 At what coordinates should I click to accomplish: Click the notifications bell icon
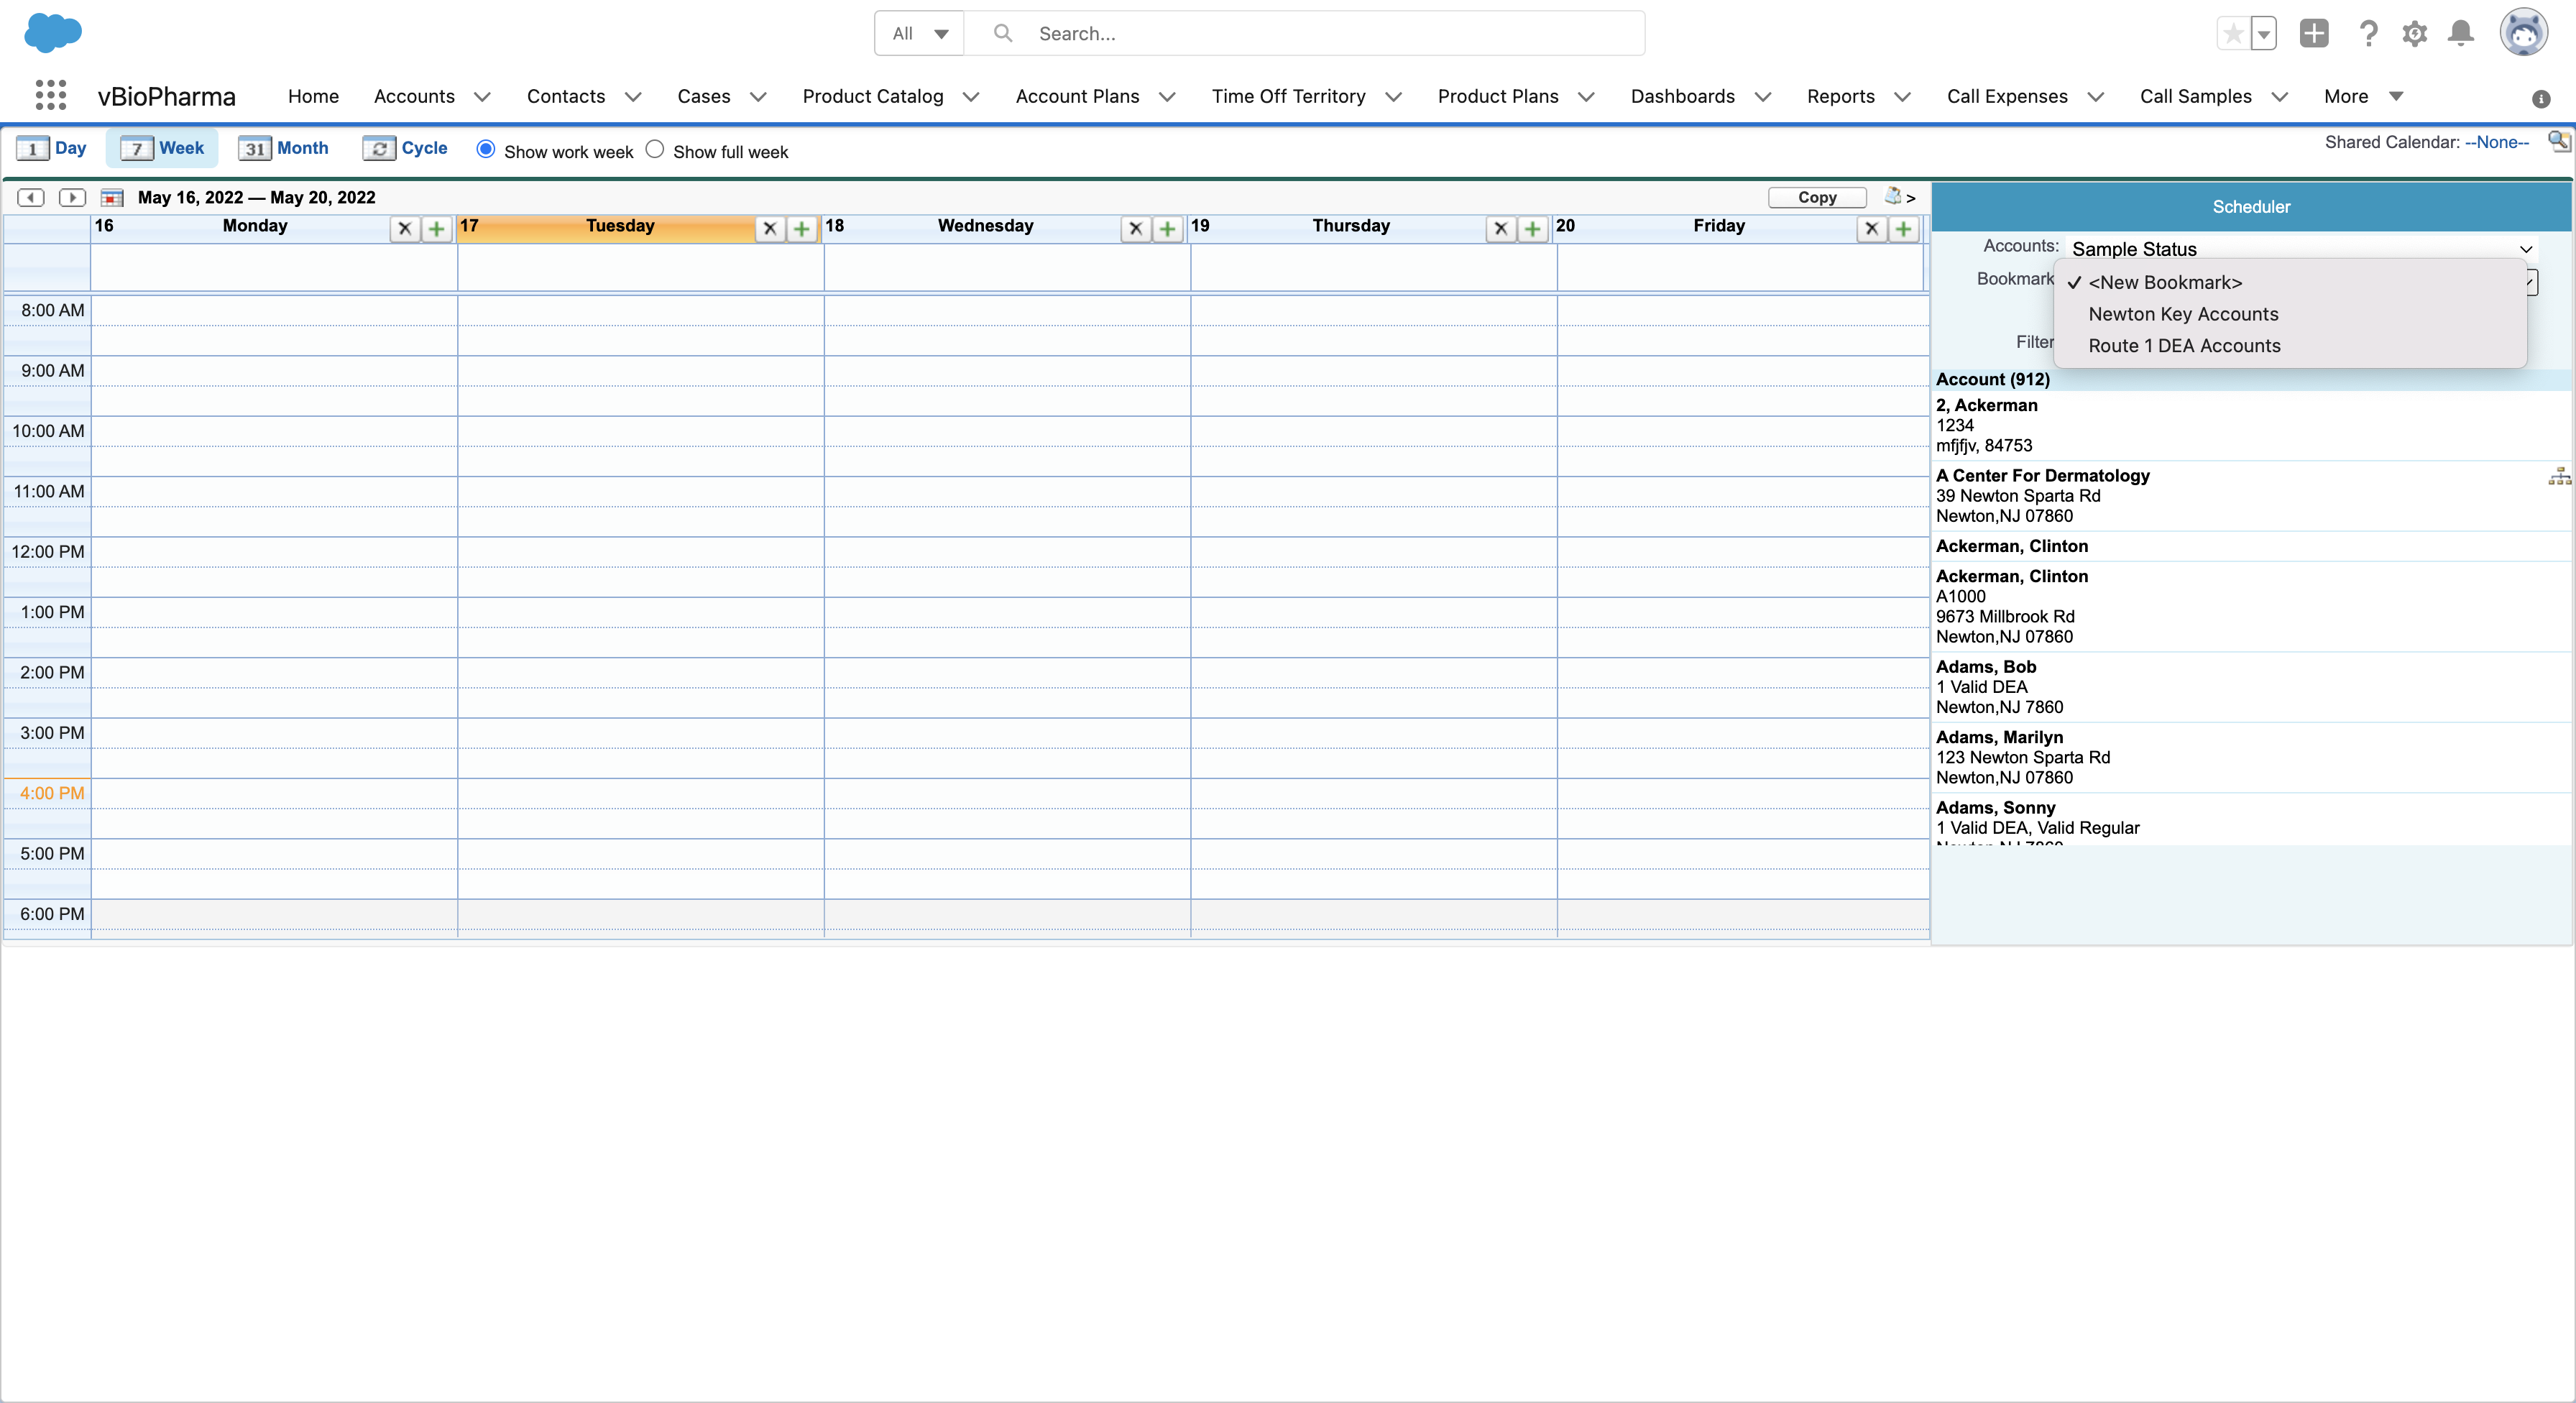(x=2461, y=33)
